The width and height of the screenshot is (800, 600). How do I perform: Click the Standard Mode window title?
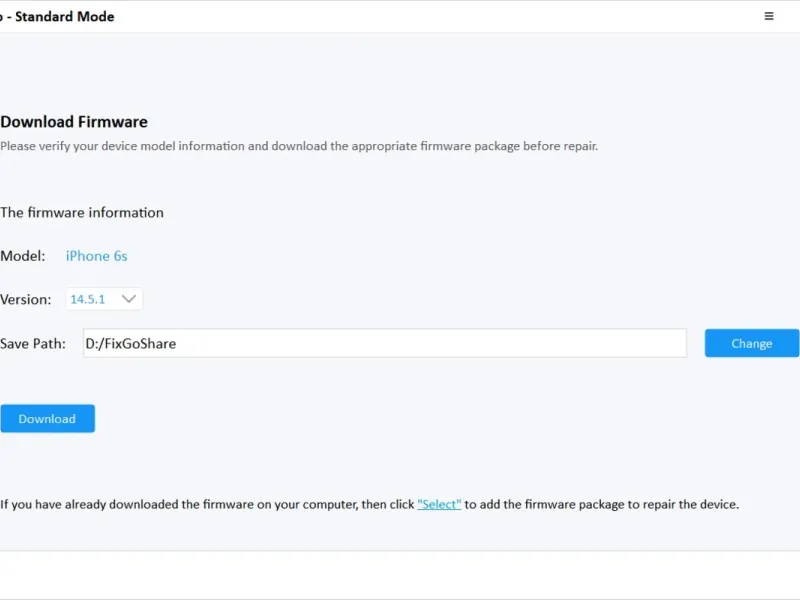click(62, 16)
